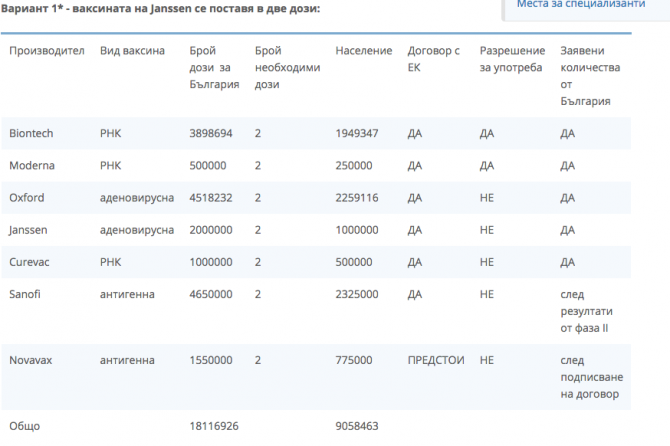Click the ПРЕДСТОИ contract status cell
This screenshot has width=670, height=446.
tap(436, 358)
